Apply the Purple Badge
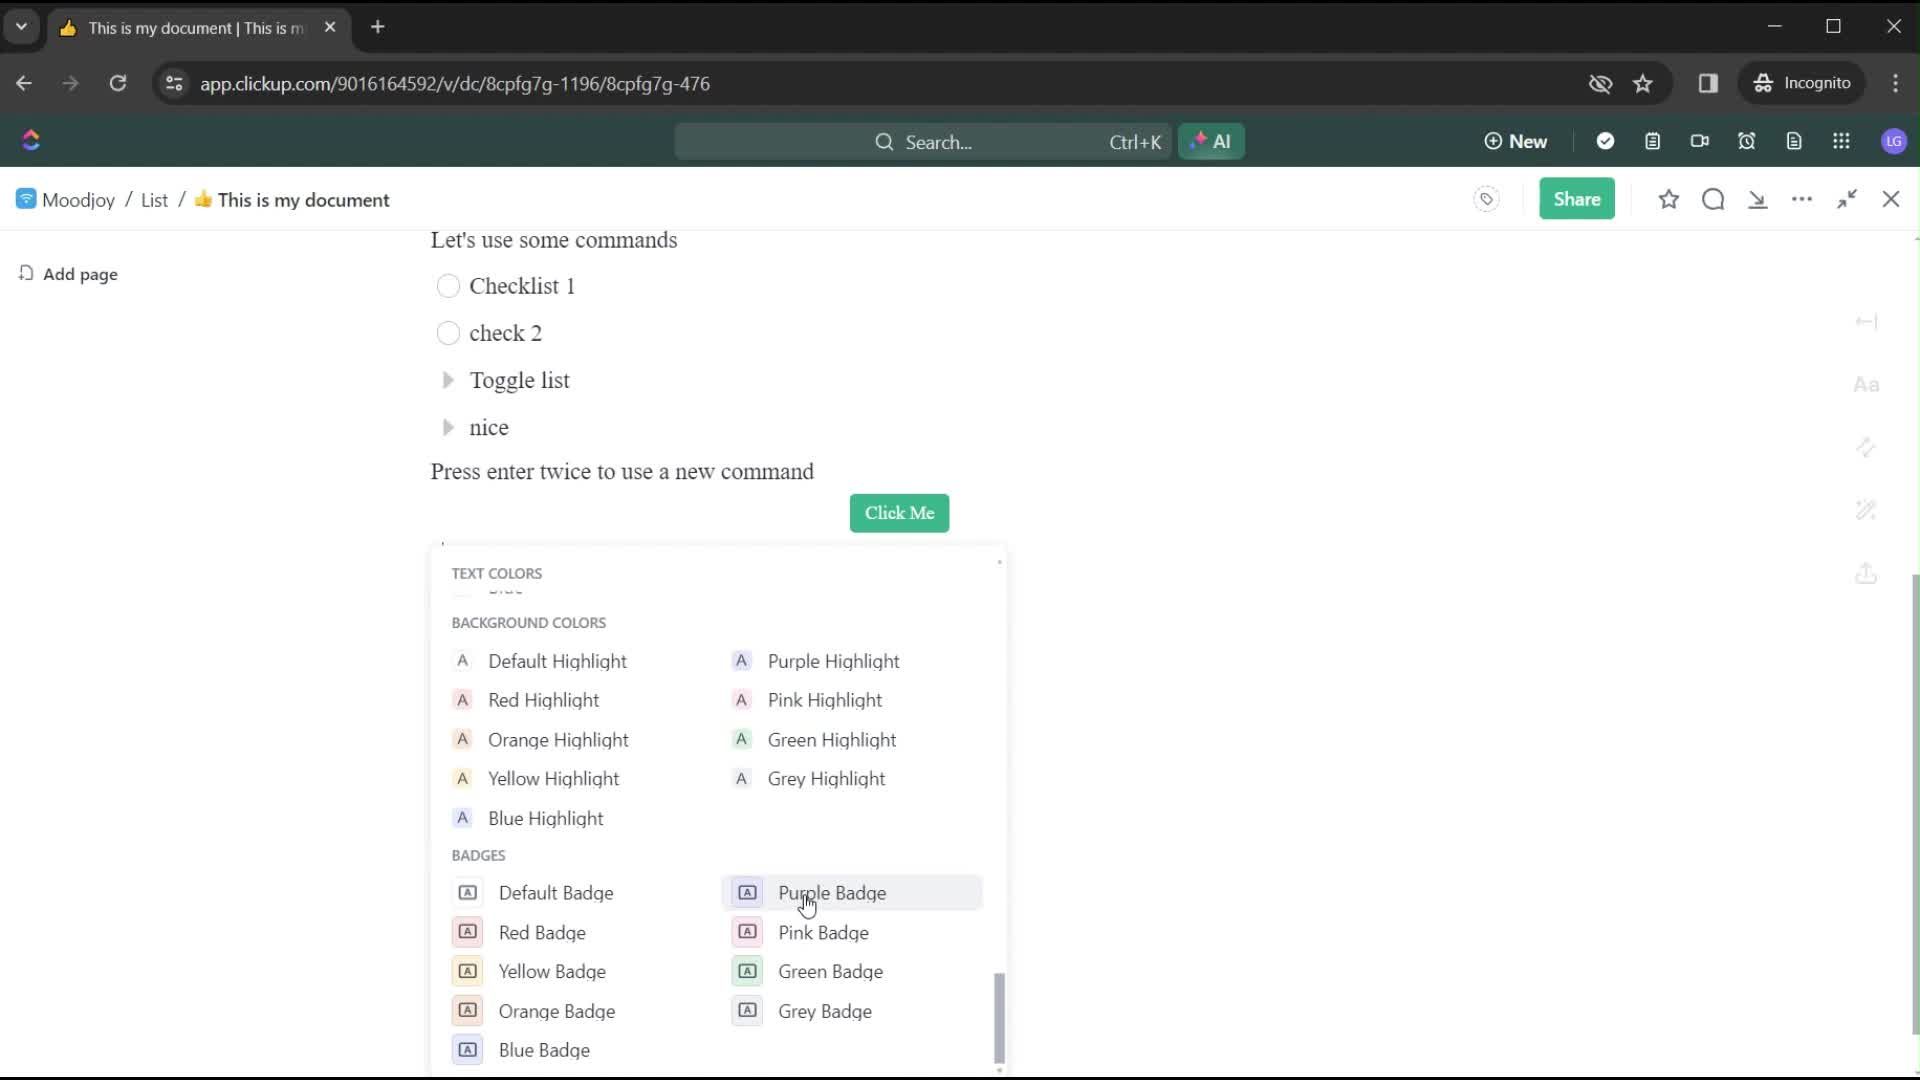This screenshot has width=1920, height=1080. coord(852,893)
